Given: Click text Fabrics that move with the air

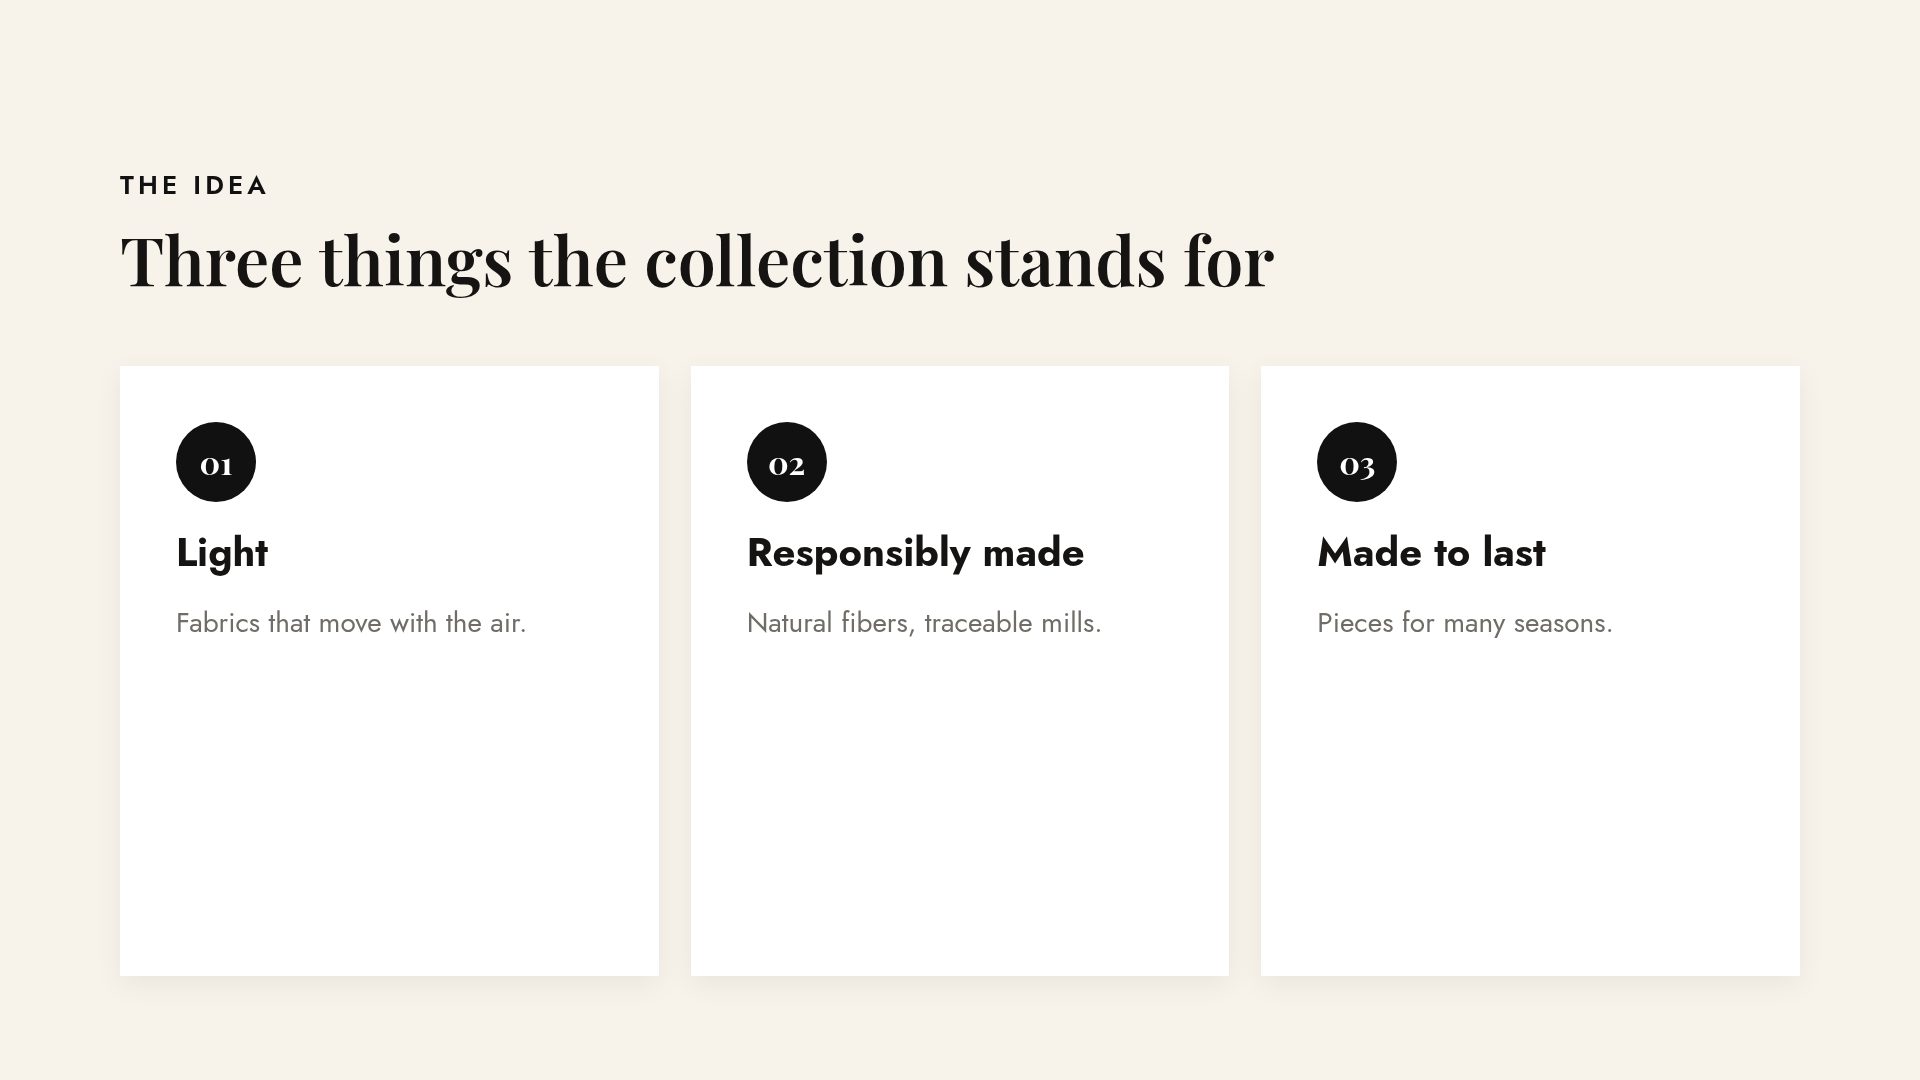Looking at the screenshot, I should 351,623.
